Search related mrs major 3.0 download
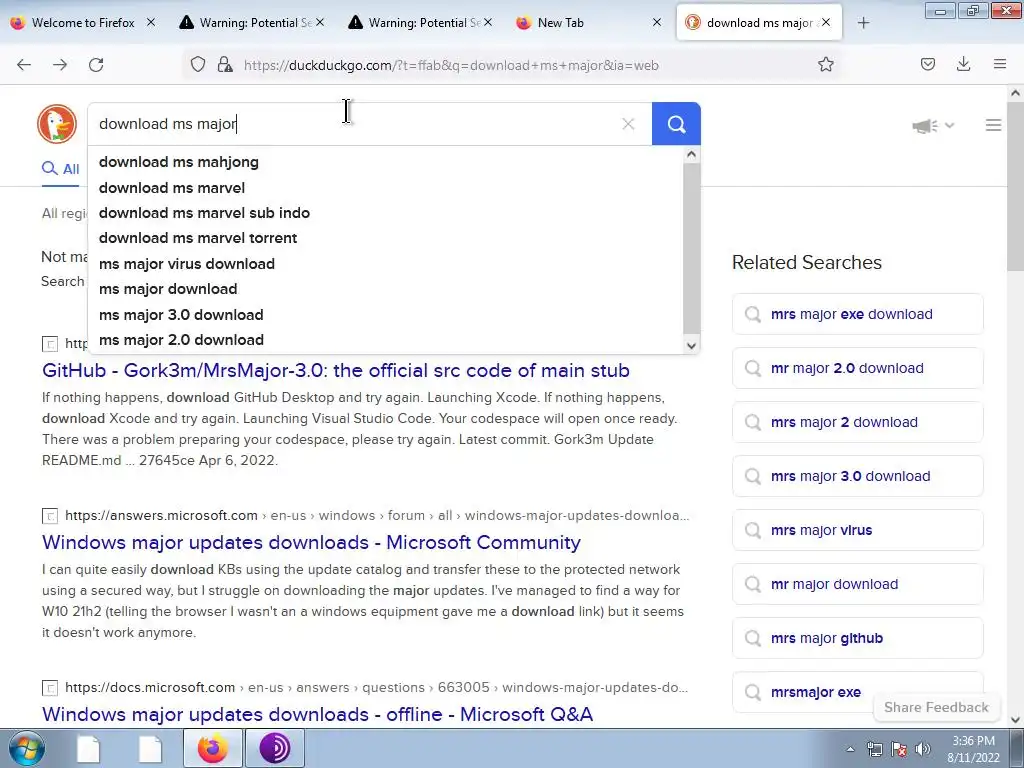 (x=857, y=476)
